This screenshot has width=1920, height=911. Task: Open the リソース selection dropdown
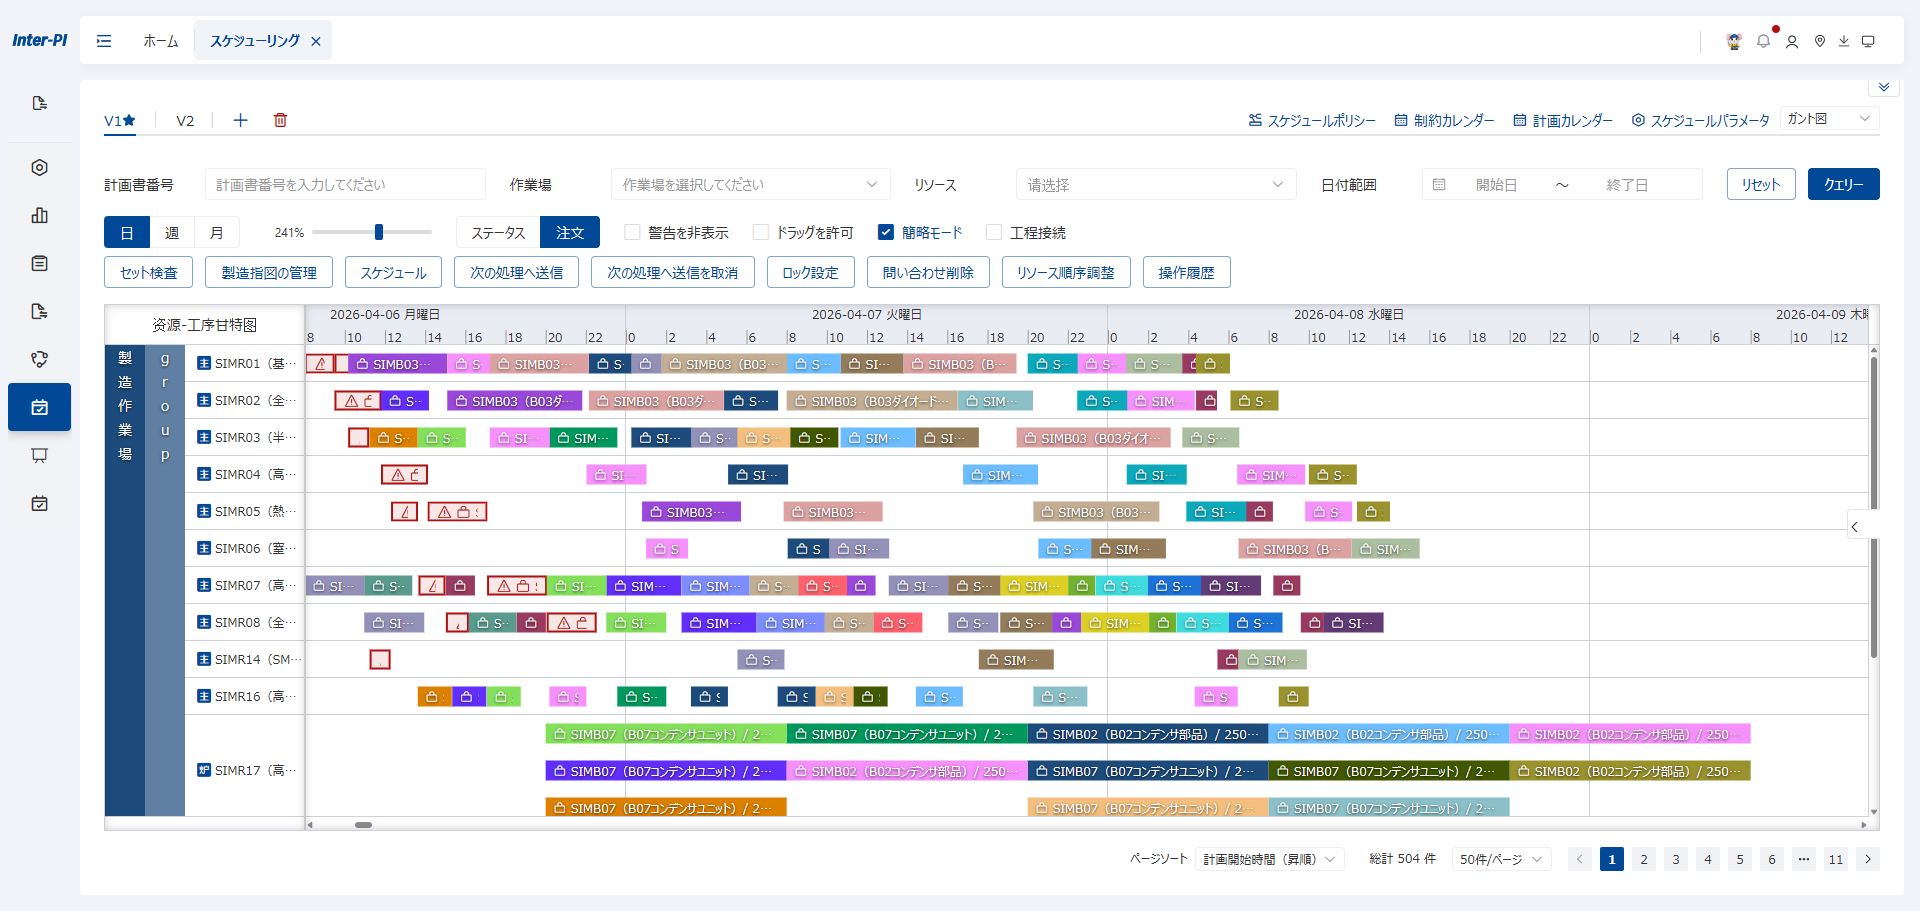pyautogui.click(x=1156, y=184)
